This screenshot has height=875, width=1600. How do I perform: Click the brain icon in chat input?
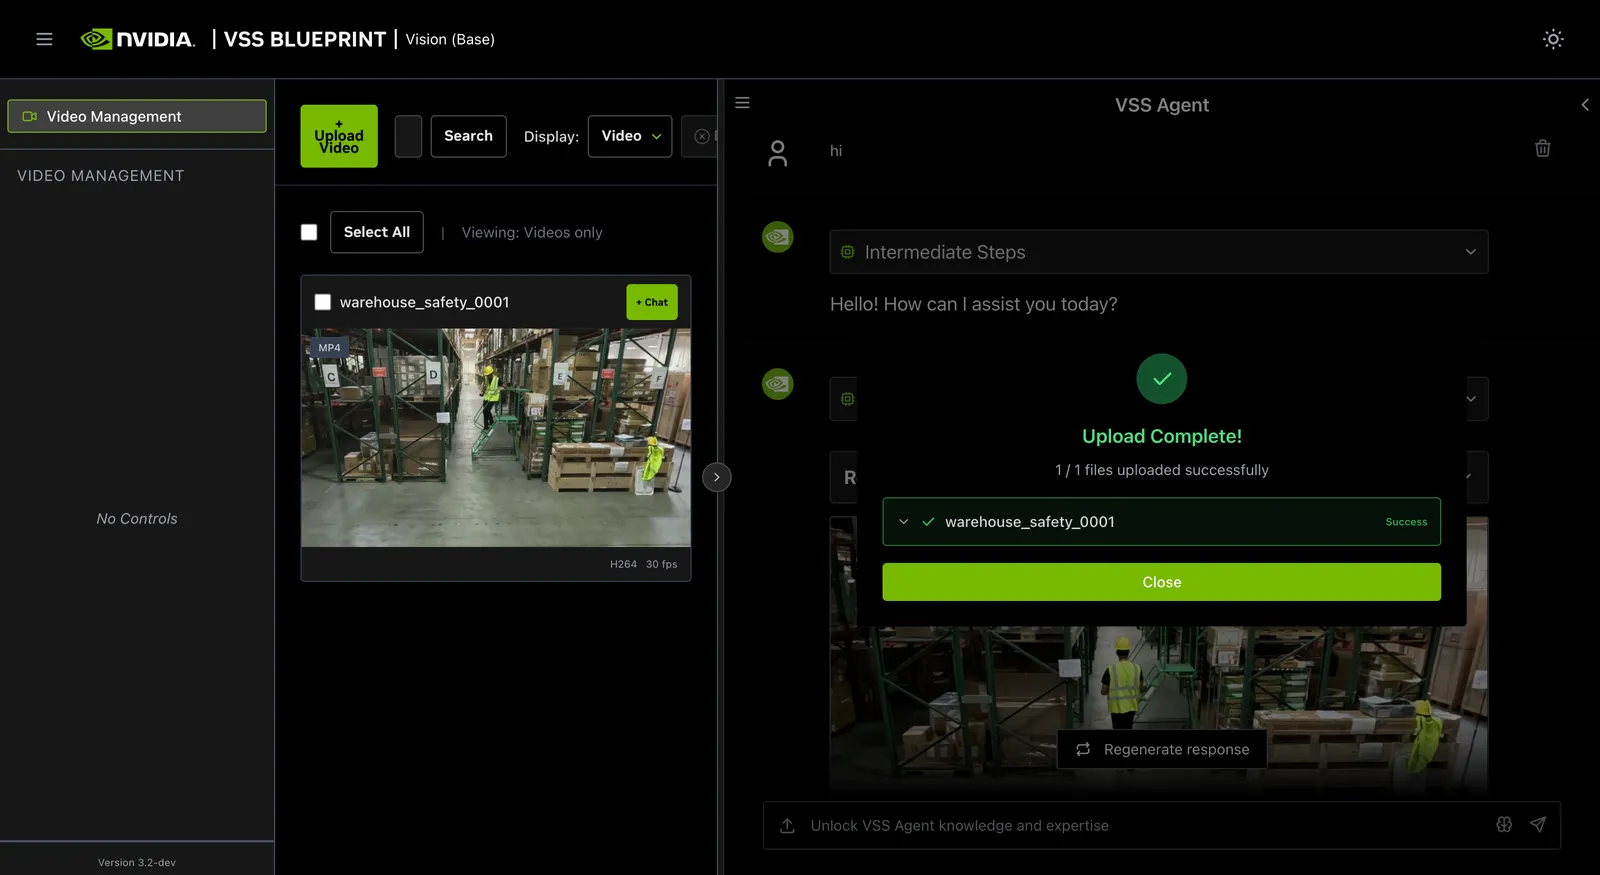pyautogui.click(x=1504, y=824)
